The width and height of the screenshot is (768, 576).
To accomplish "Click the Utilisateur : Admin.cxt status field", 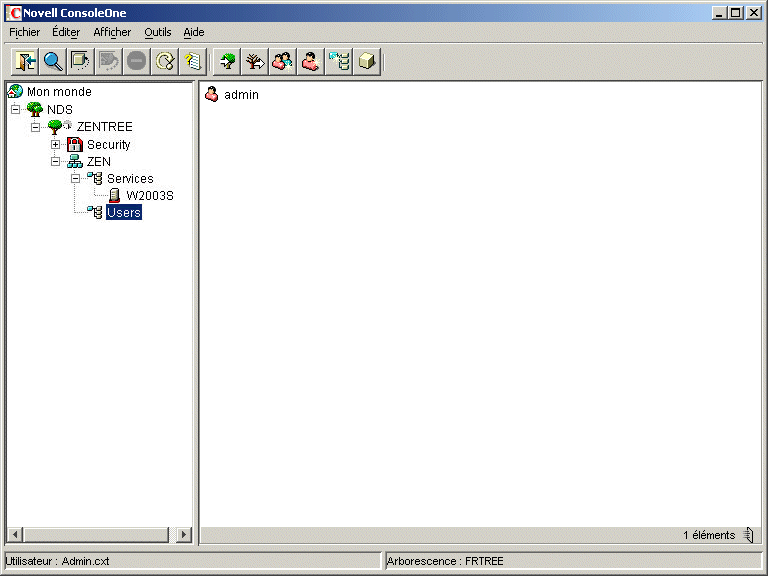I will (x=193, y=561).
